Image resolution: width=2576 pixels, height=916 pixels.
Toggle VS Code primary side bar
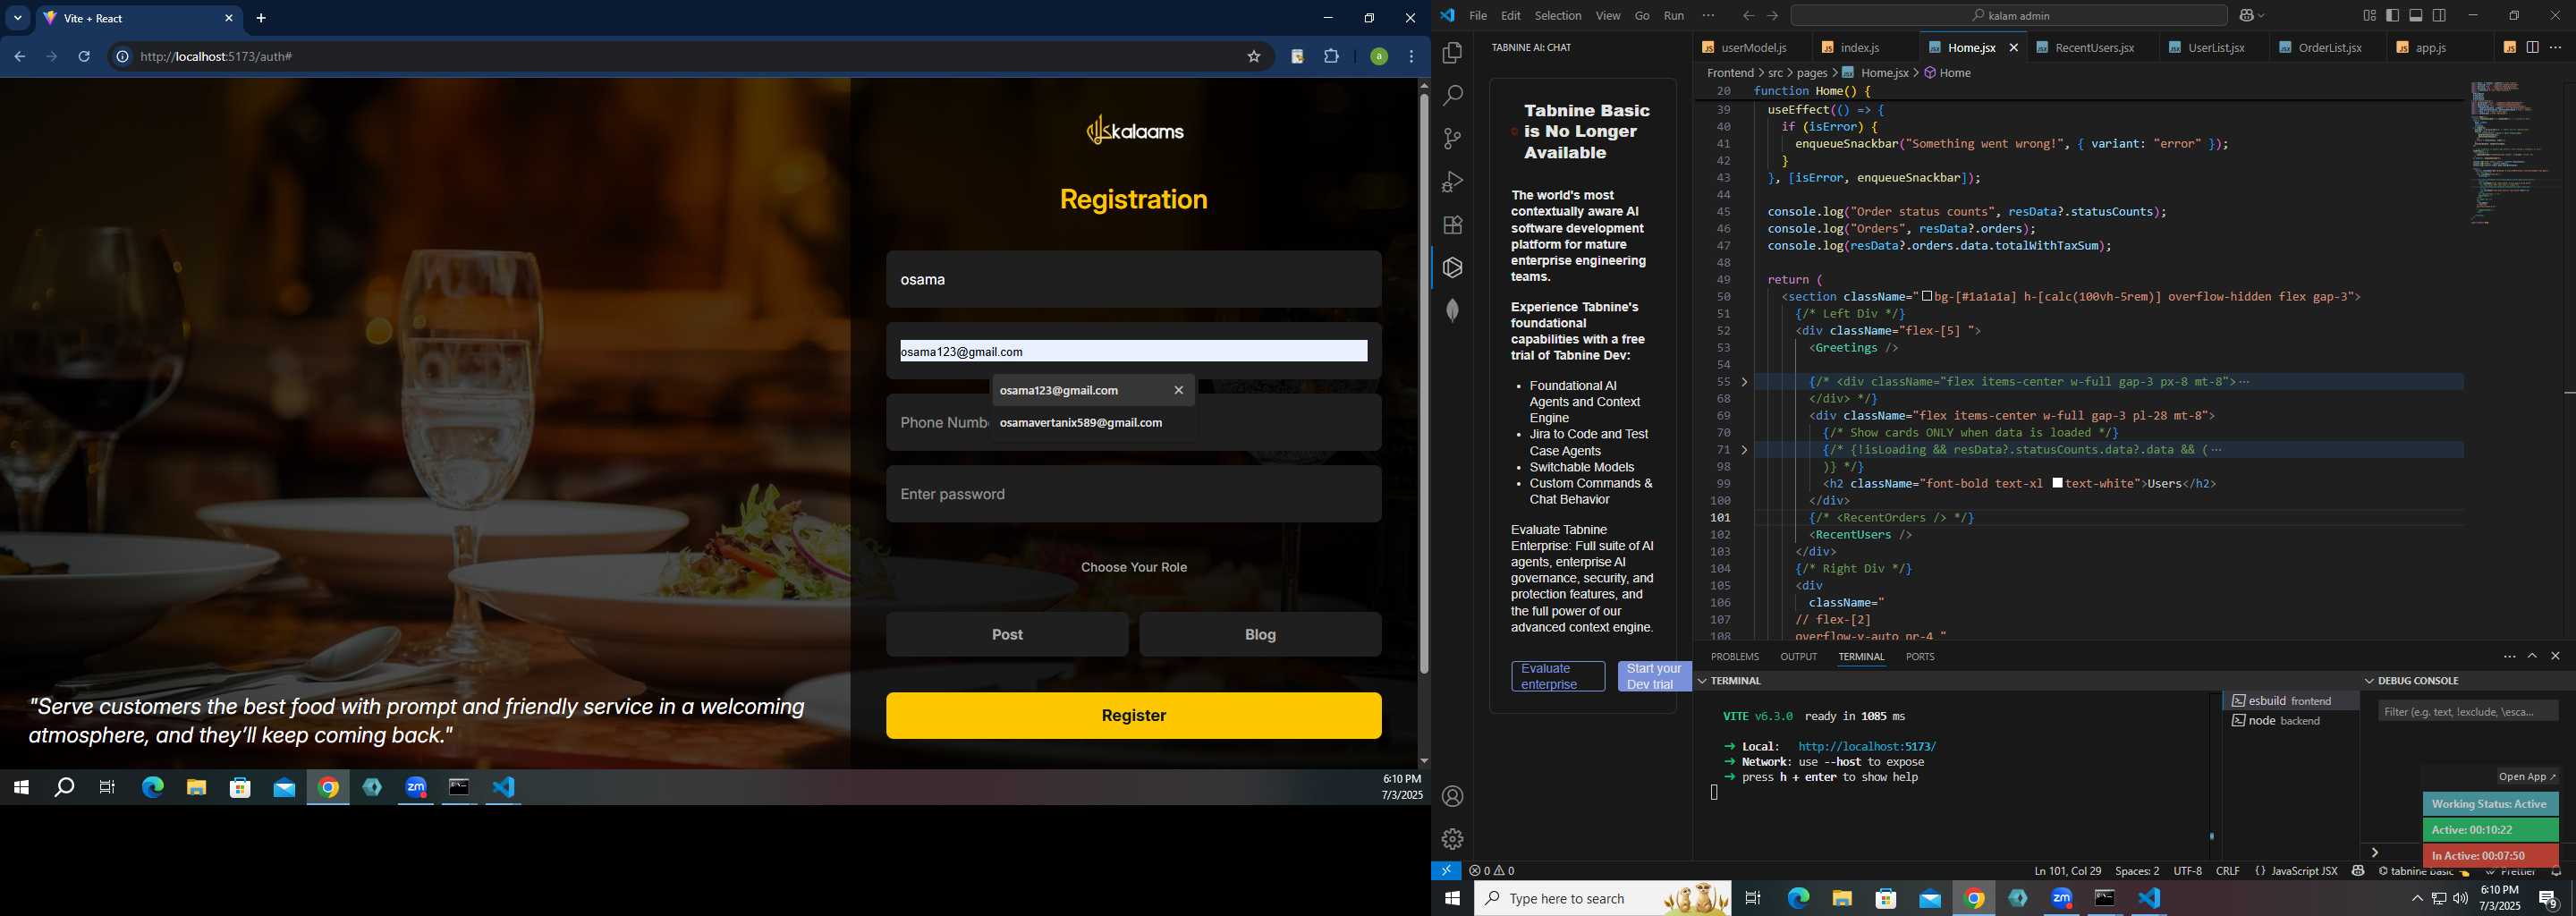[x=2393, y=16]
